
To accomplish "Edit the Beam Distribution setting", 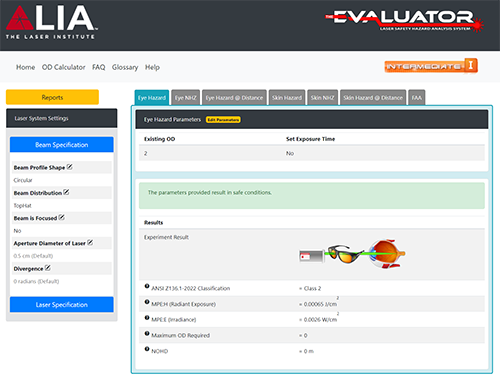I will tap(66, 192).
